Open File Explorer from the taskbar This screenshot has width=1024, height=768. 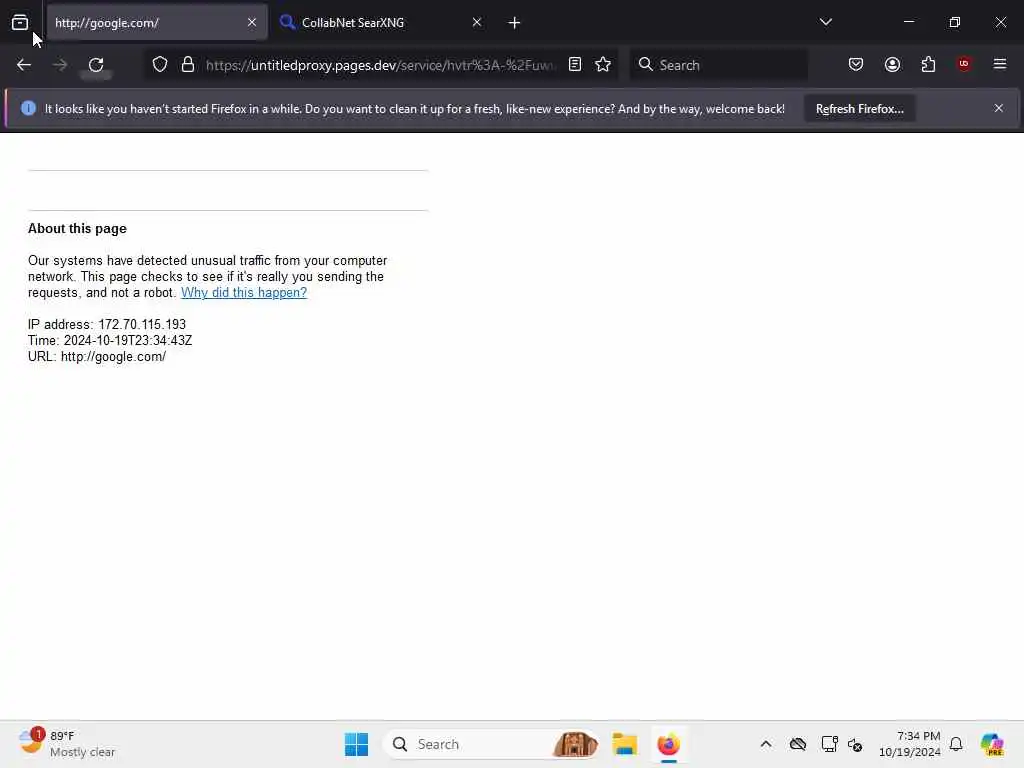click(x=624, y=744)
